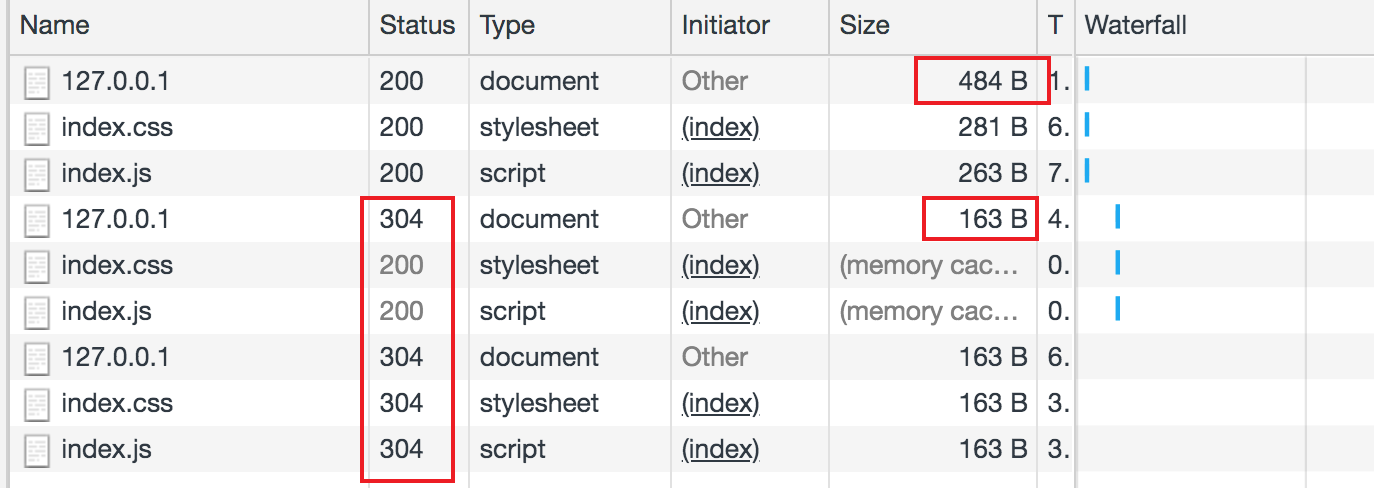
Task: Click the 163 B size of the 304 index.js
Action: [x=993, y=450]
